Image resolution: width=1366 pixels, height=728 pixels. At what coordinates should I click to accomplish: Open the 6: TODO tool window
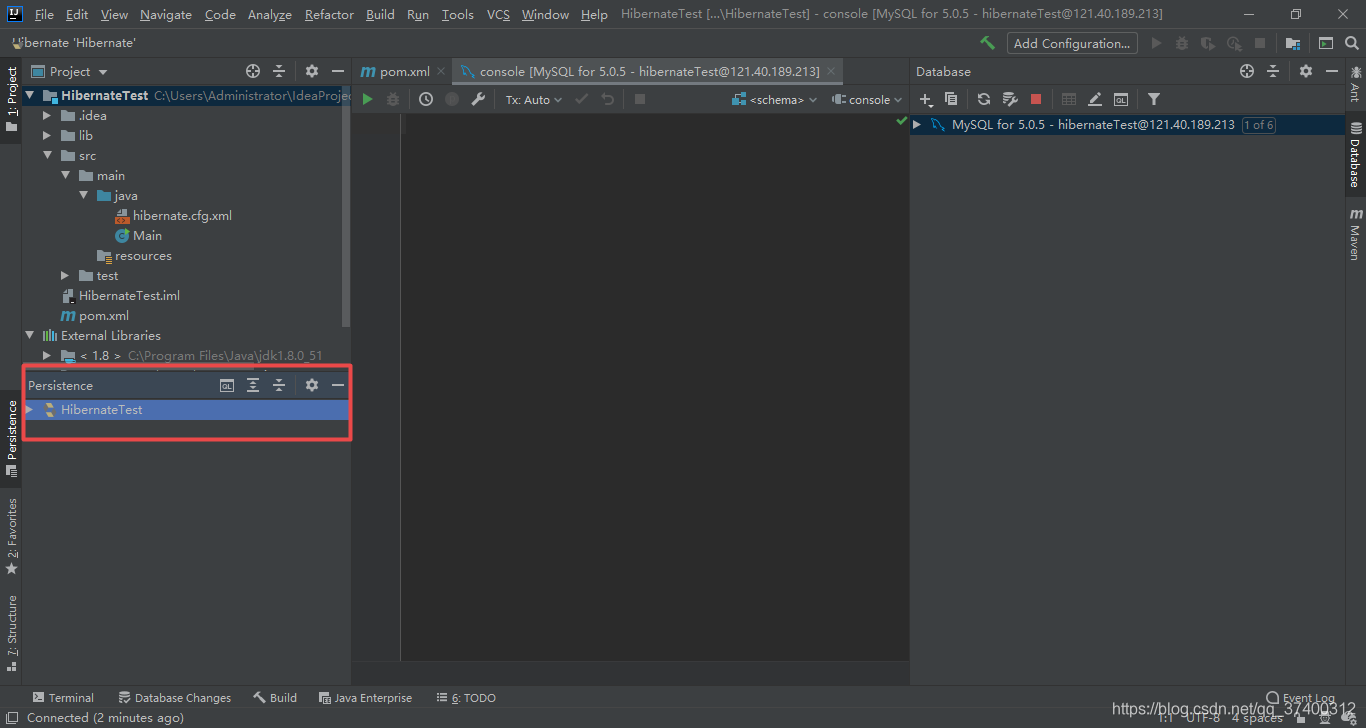click(x=467, y=698)
